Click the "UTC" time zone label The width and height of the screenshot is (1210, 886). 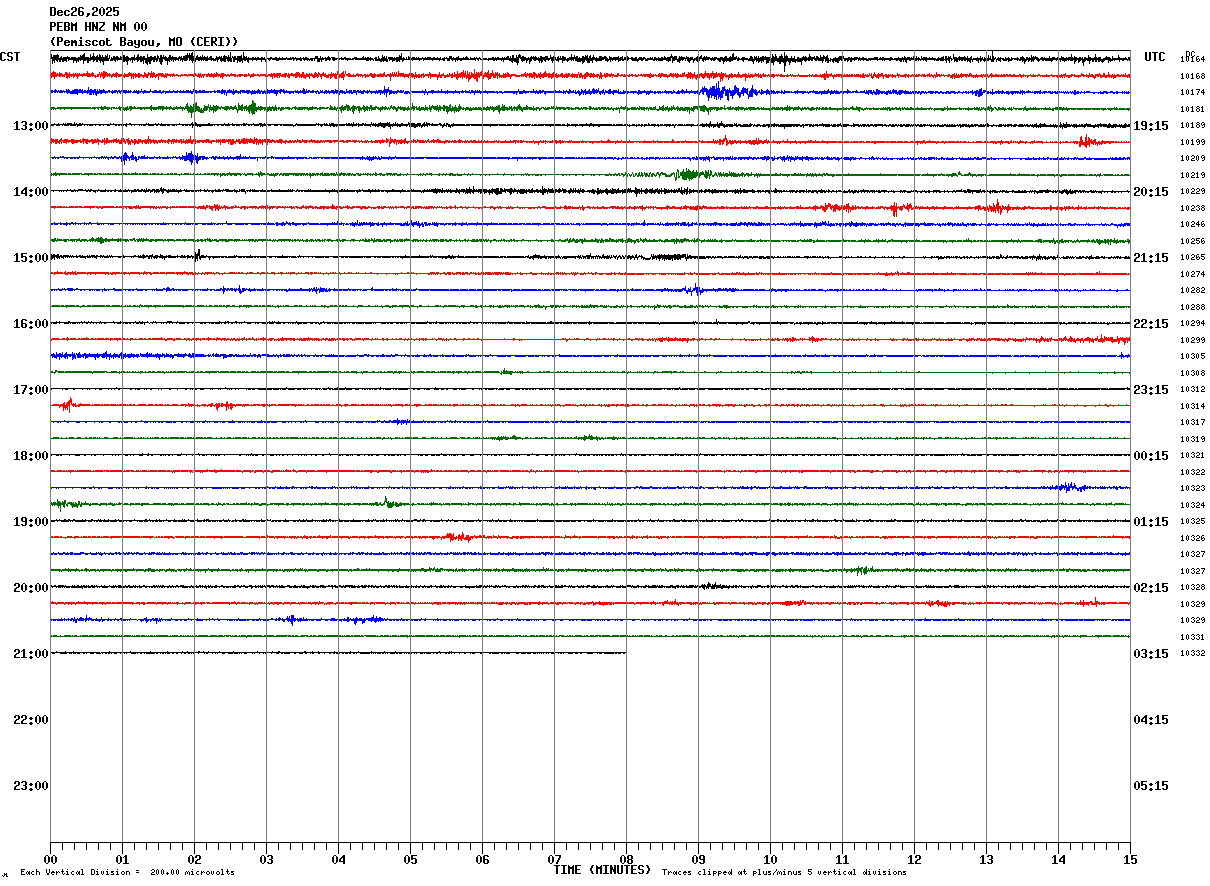click(x=1155, y=57)
